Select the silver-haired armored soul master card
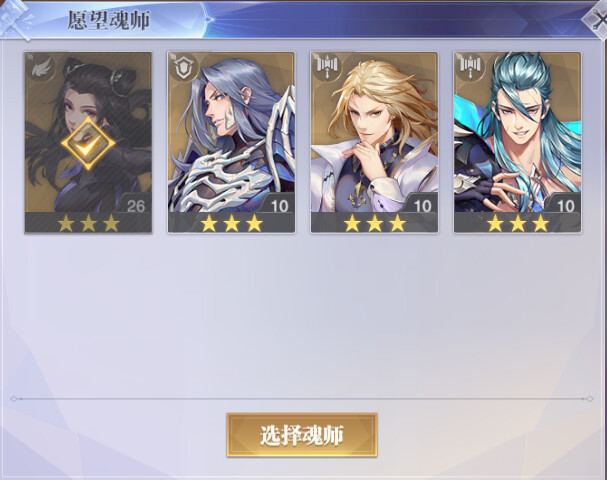Image resolution: width=607 pixels, height=480 pixels. [231, 142]
